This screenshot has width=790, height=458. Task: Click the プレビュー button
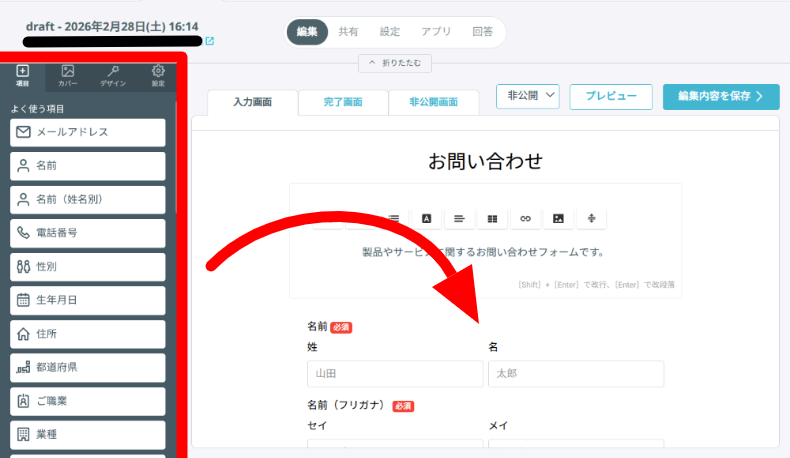click(611, 96)
